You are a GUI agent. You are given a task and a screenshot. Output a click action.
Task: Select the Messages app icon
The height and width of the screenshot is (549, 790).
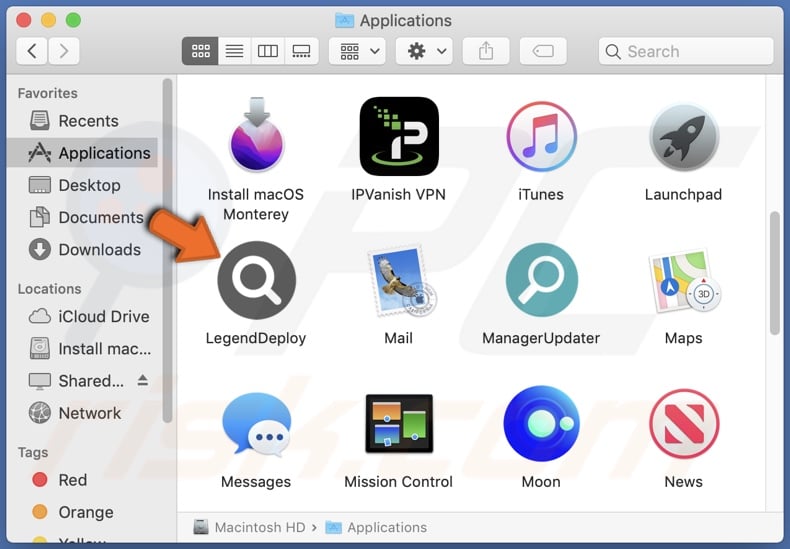click(256, 424)
